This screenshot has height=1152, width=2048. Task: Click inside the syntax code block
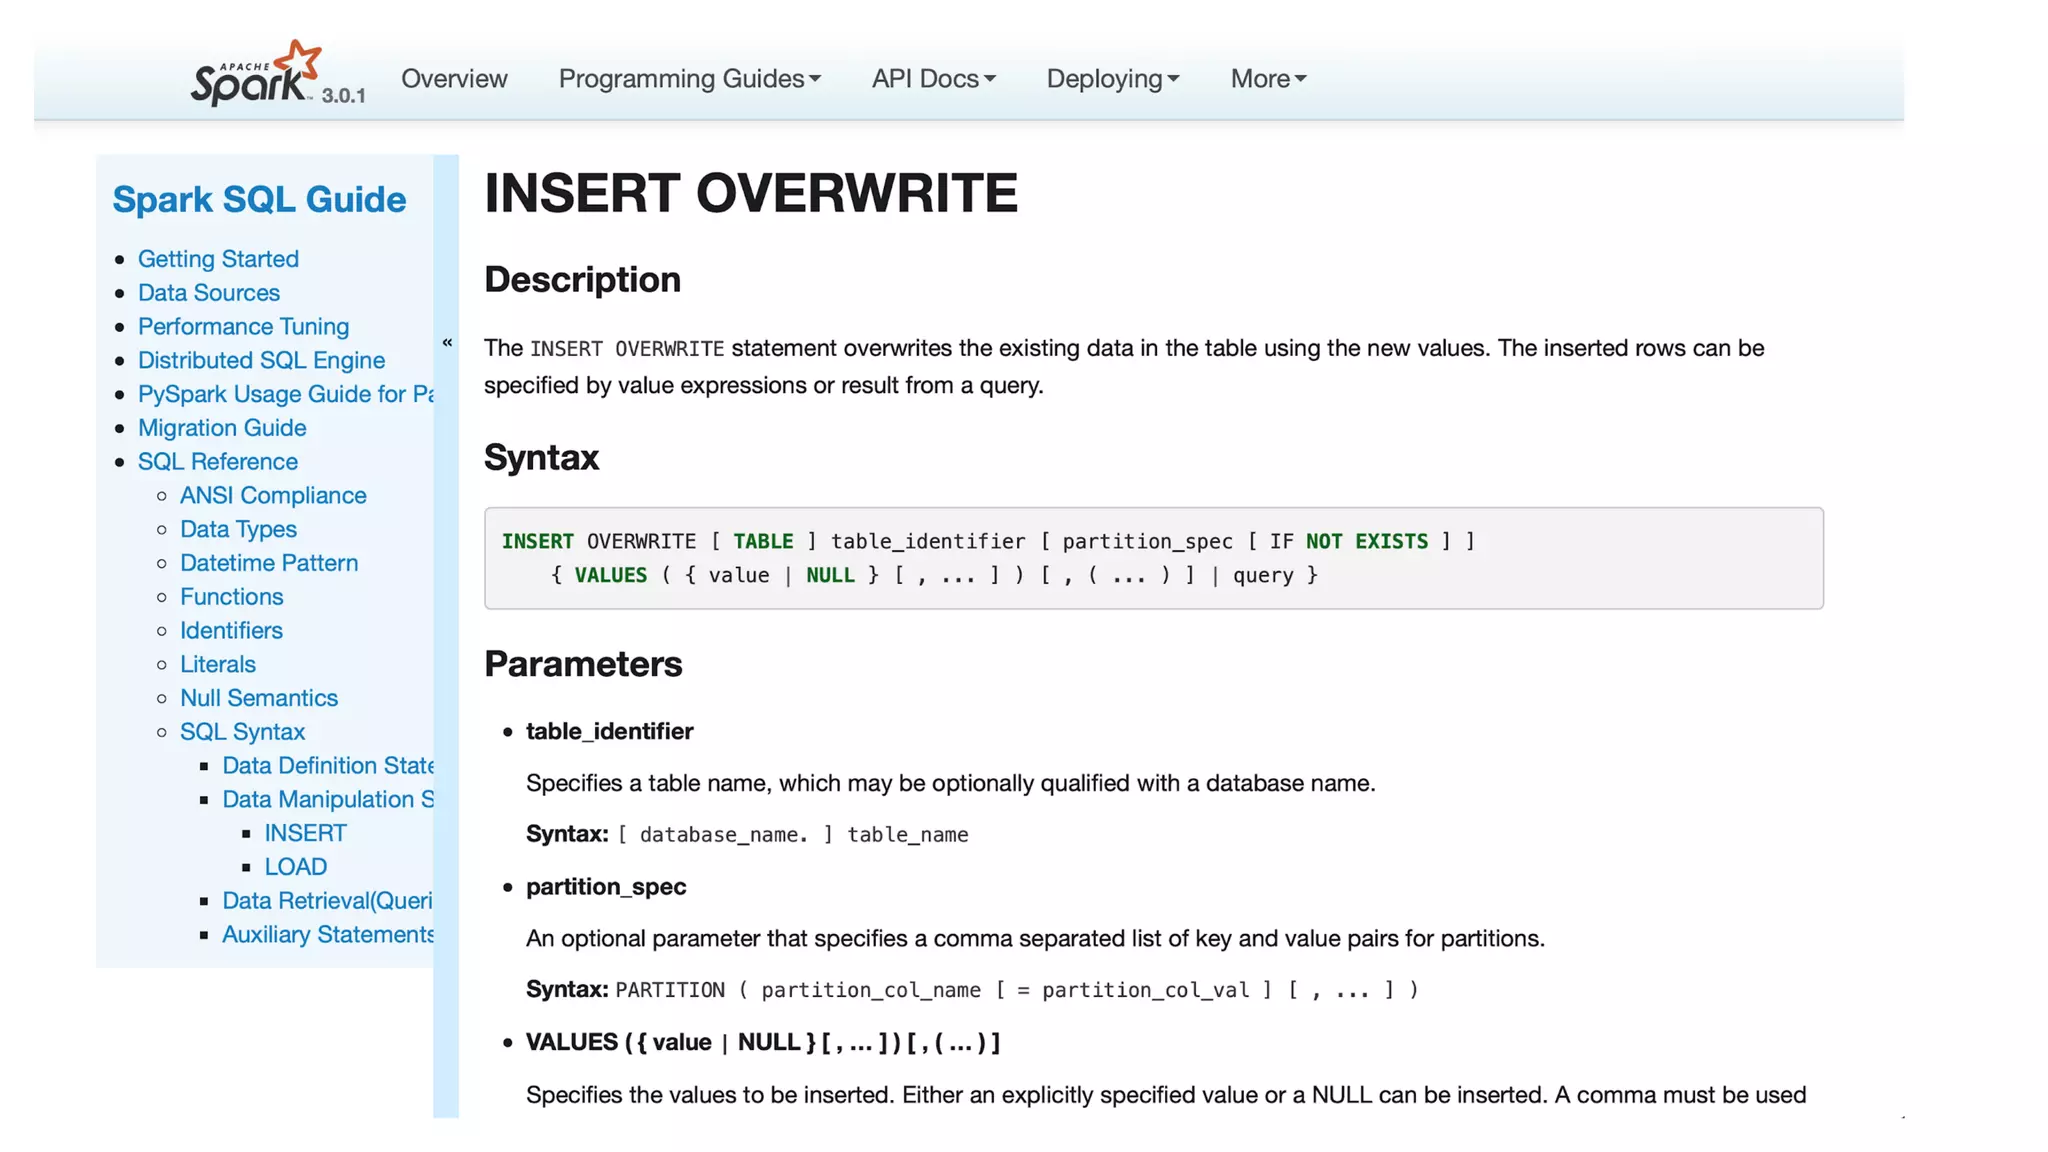tap(1153, 558)
